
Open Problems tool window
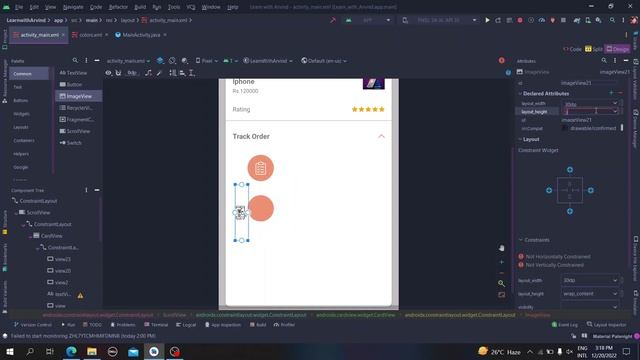tap(123, 325)
